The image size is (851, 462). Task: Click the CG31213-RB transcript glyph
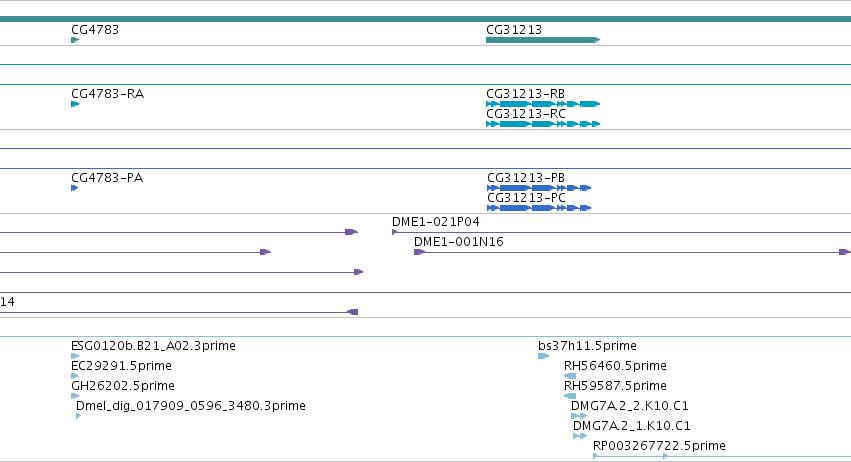(x=543, y=104)
